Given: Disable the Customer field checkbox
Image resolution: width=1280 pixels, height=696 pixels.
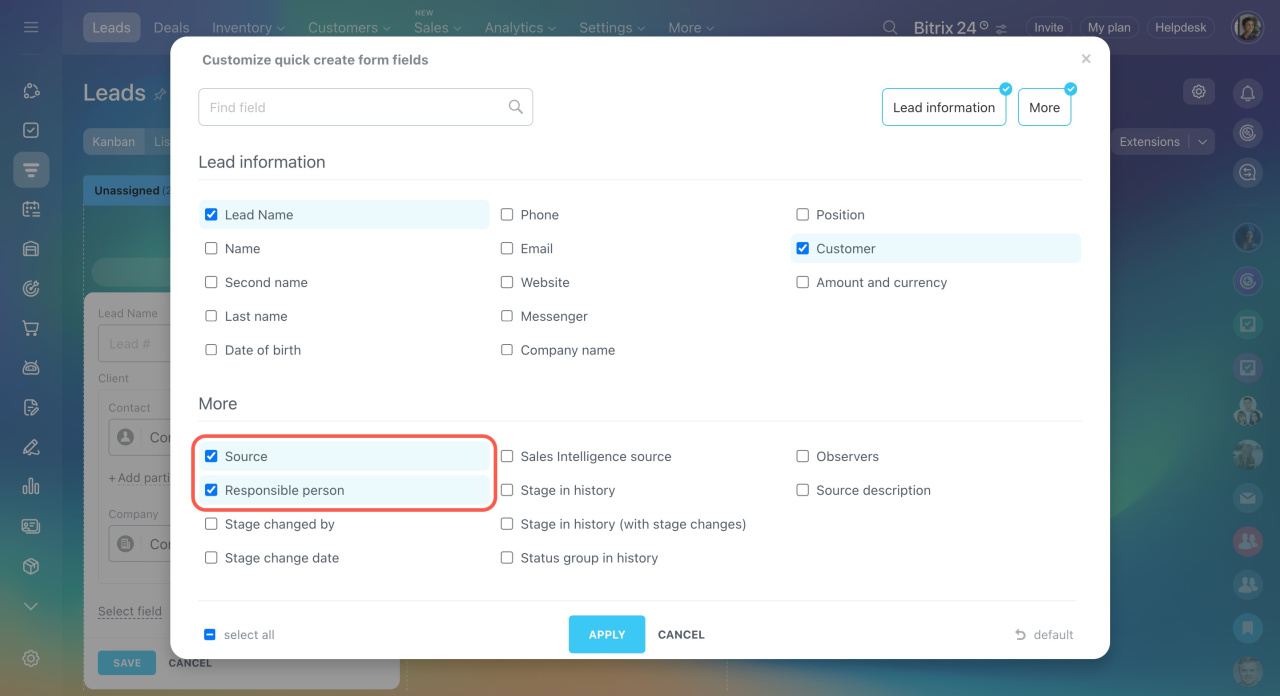Looking at the screenshot, I should (803, 249).
